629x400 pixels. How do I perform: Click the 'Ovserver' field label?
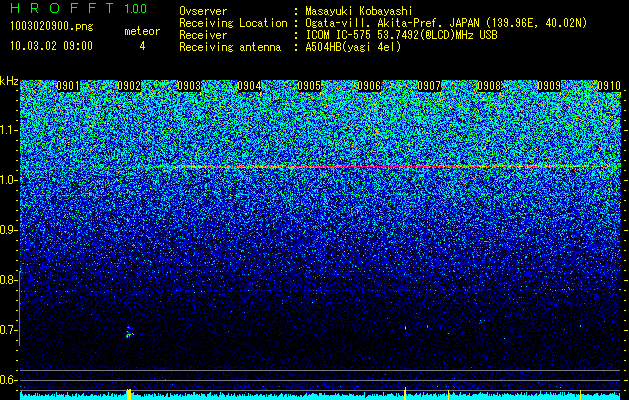click(203, 11)
